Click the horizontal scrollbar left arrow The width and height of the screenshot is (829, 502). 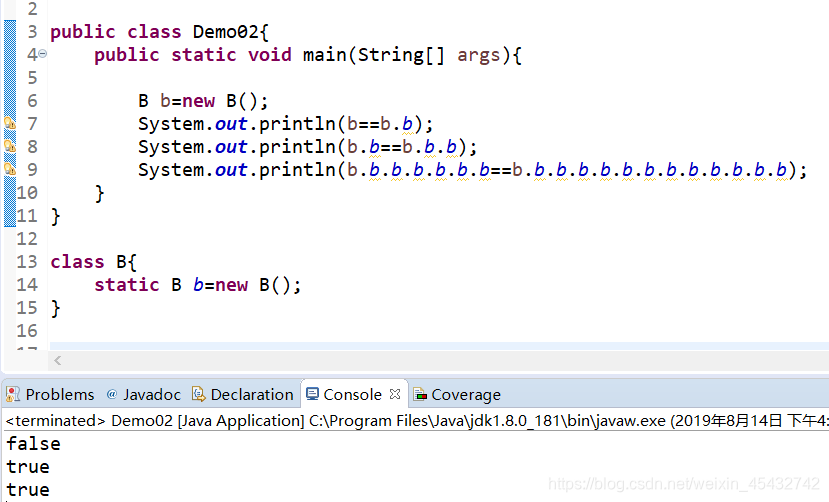(x=58, y=360)
